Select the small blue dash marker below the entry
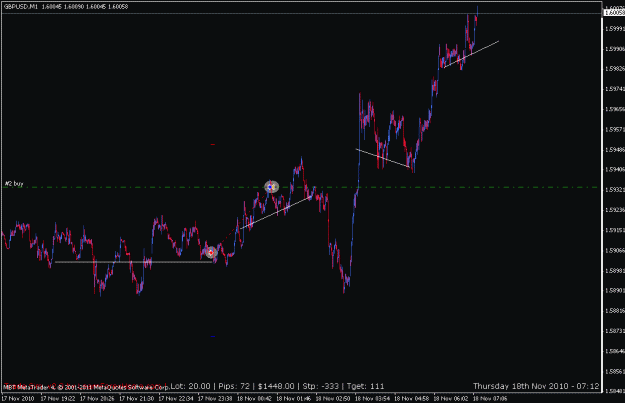Viewport: 625px width, 403px height. coord(212,336)
